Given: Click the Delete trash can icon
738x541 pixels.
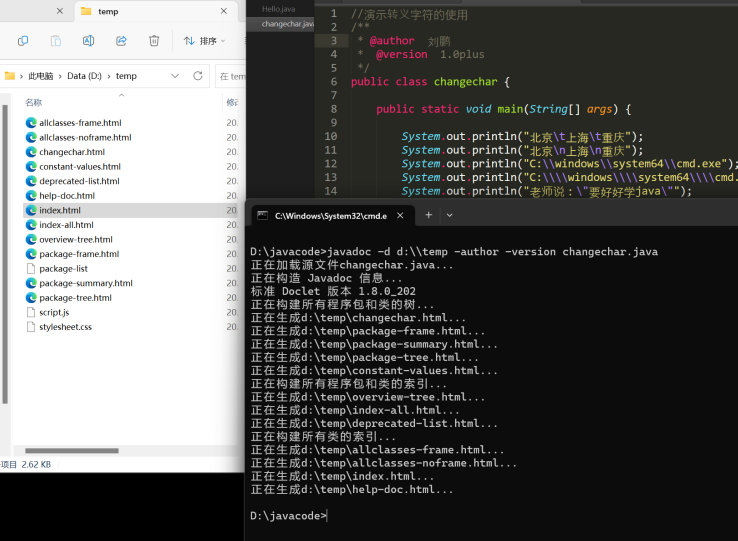Looking at the screenshot, I should pyautogui.click(x=154, y=41).
